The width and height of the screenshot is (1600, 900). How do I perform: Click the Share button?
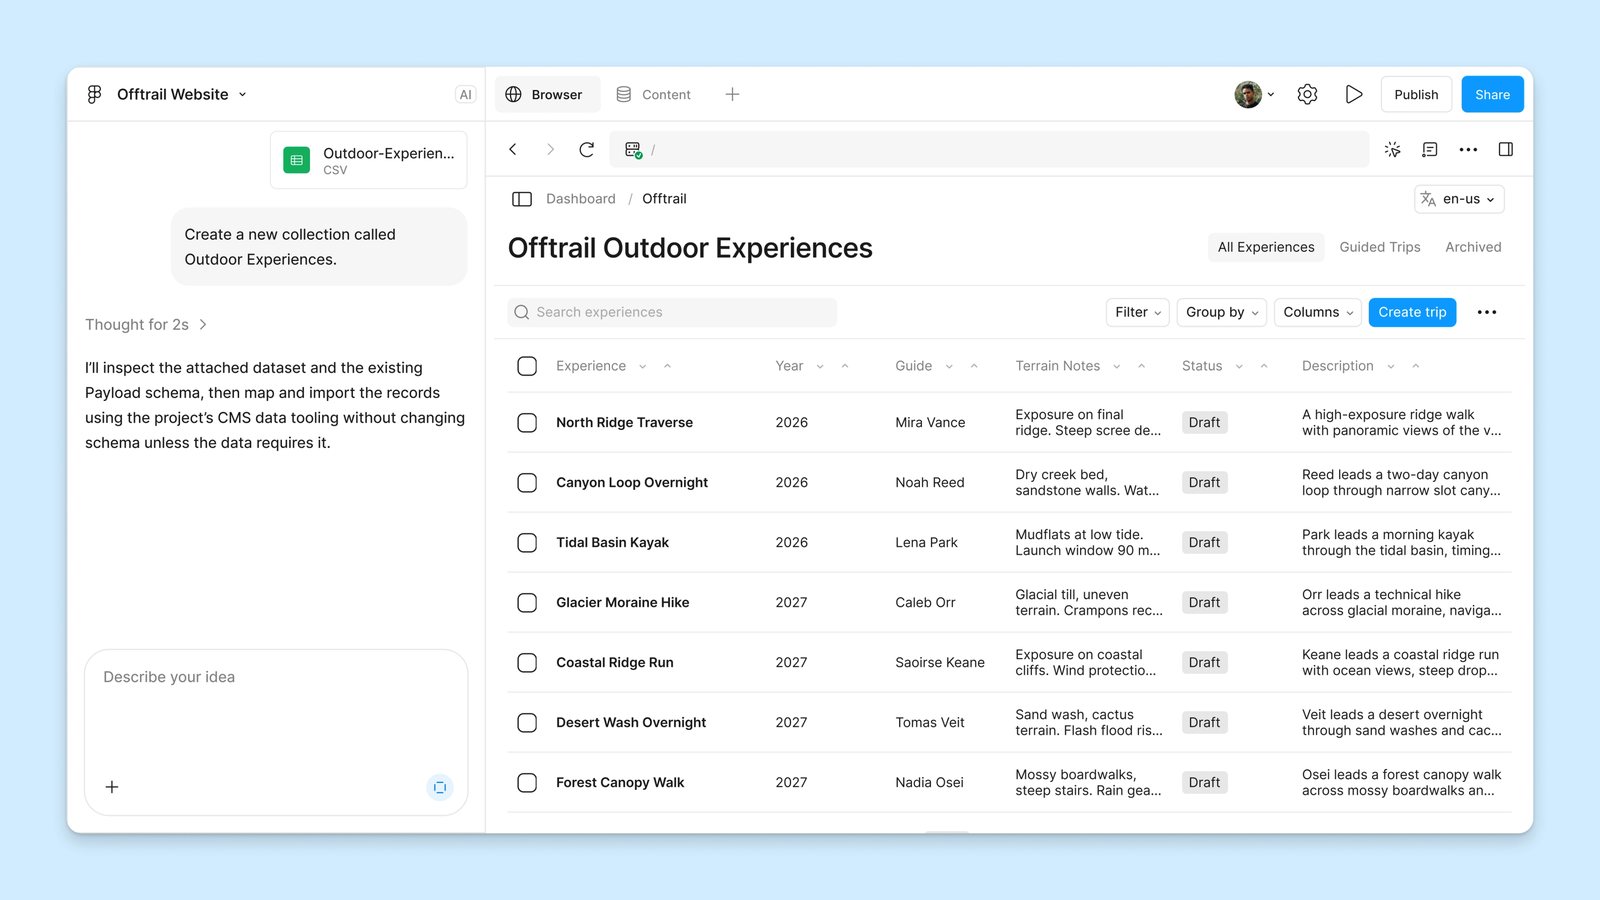1492,94
